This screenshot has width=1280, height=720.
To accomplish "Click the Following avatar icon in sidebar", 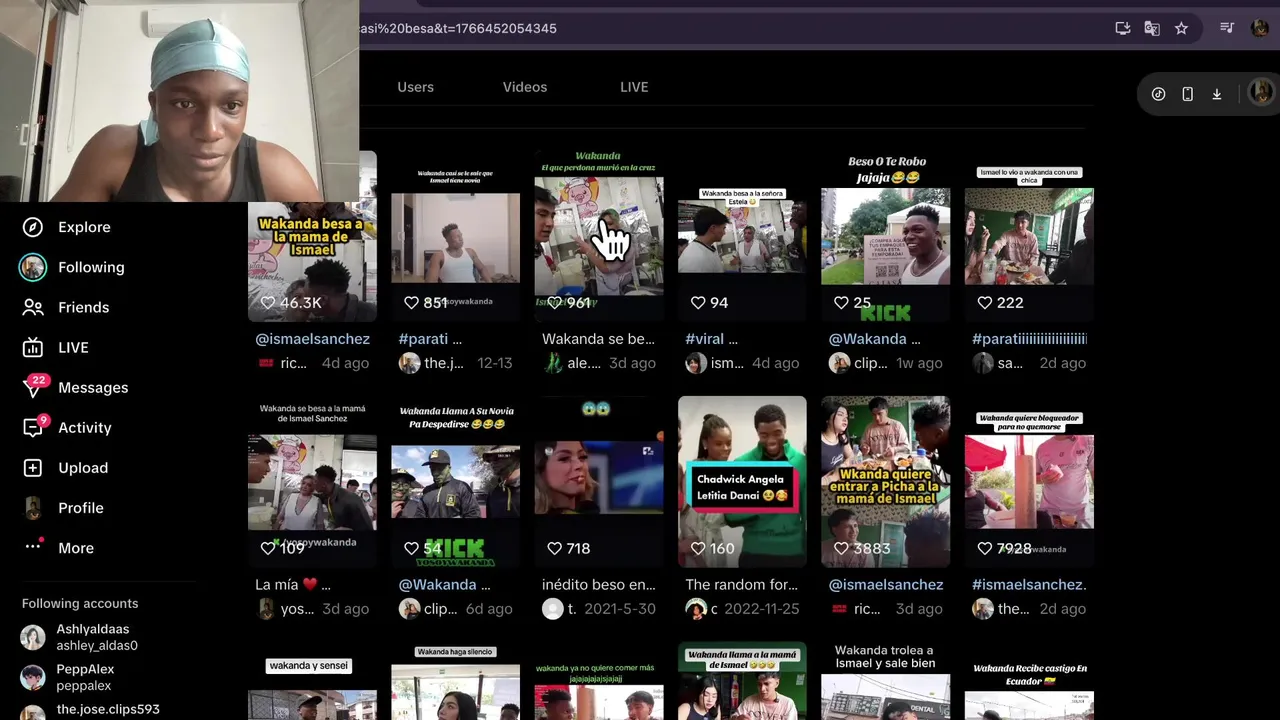I will coord(33,267).
